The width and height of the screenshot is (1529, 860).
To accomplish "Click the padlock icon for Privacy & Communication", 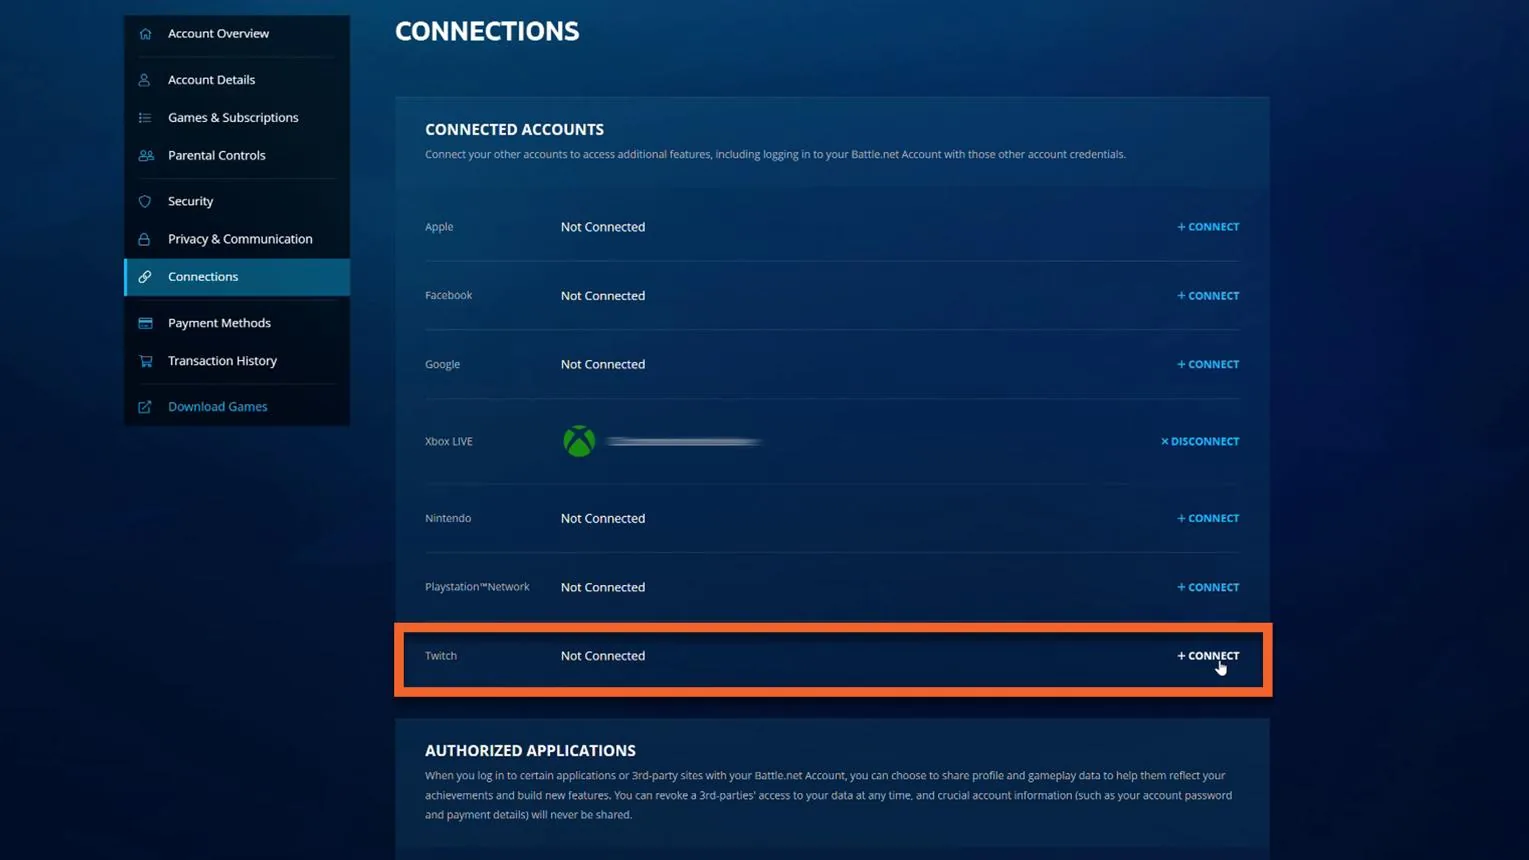I will coord(145,239).
